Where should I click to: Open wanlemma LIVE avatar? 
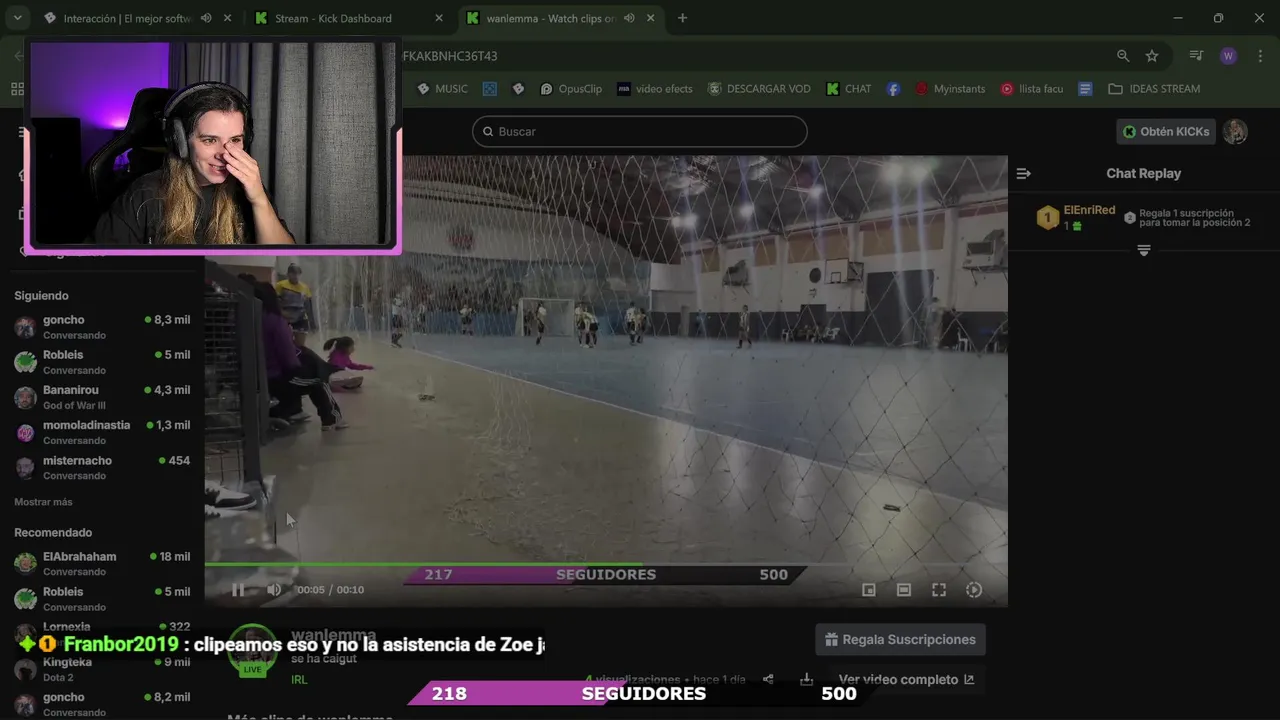253,652
